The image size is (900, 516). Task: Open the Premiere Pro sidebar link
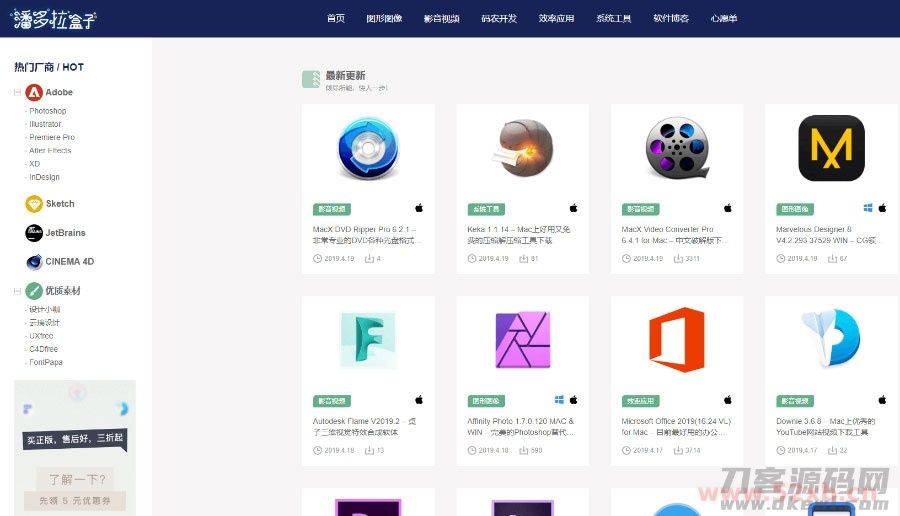(52, 137)
